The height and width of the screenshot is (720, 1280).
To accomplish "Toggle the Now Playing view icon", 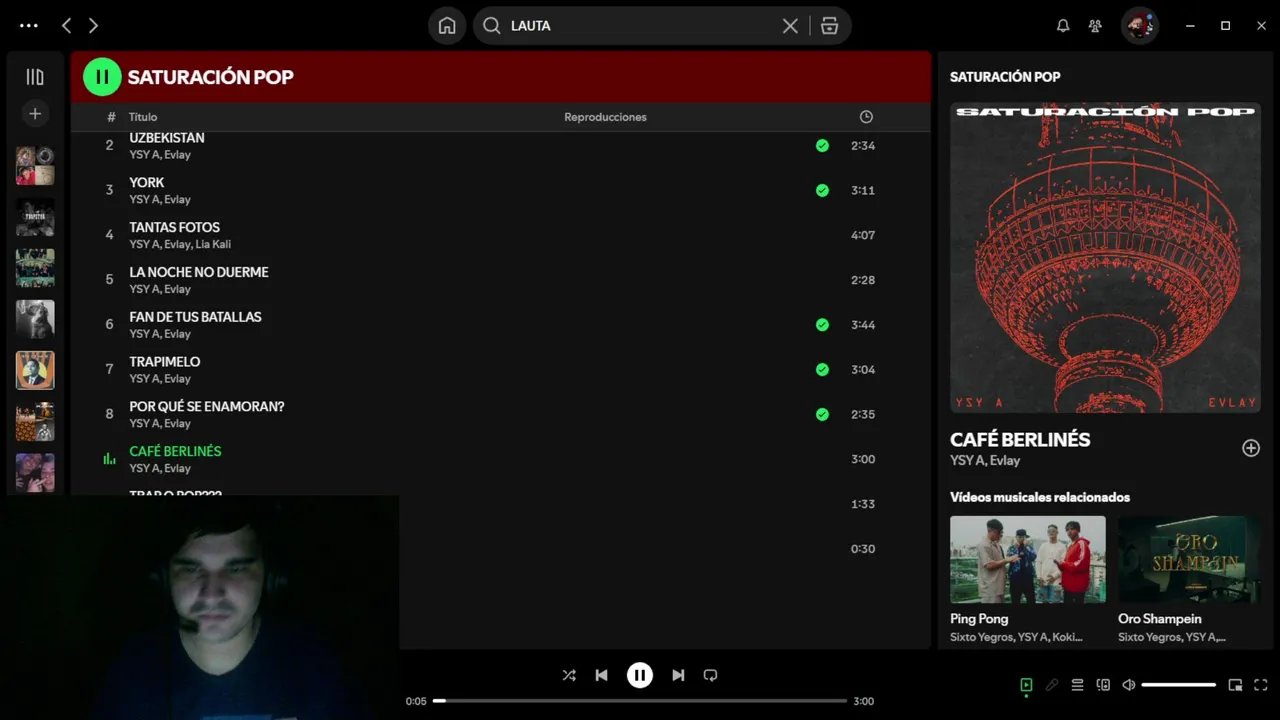I will coord(1026,685).
